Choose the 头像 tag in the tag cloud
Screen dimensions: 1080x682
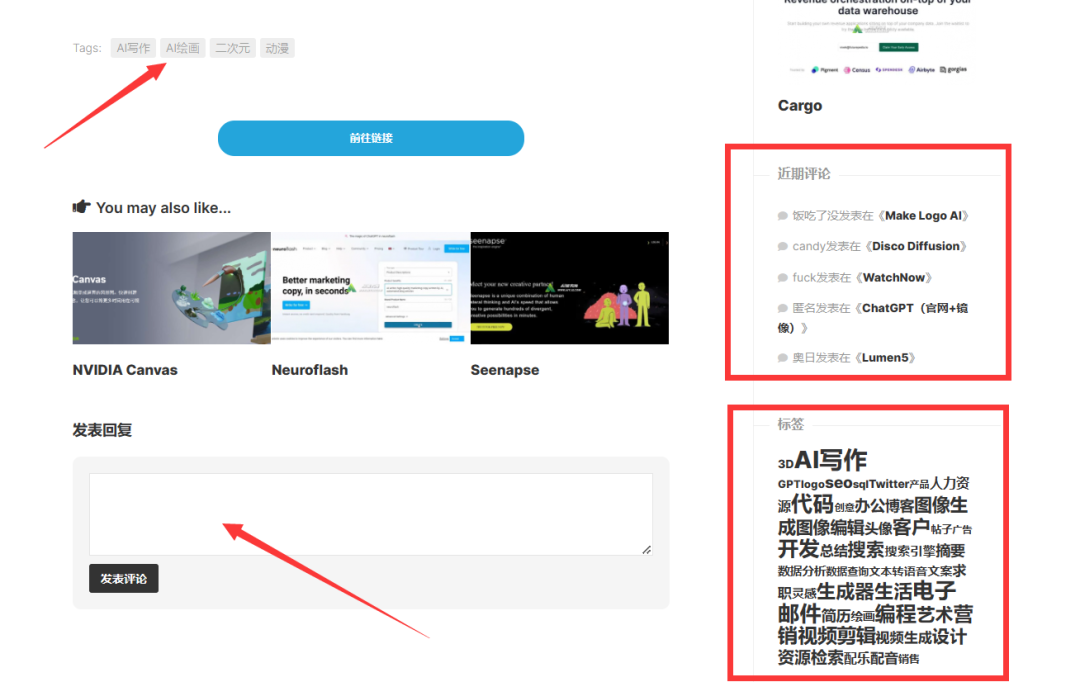click(x=878, y=528)
